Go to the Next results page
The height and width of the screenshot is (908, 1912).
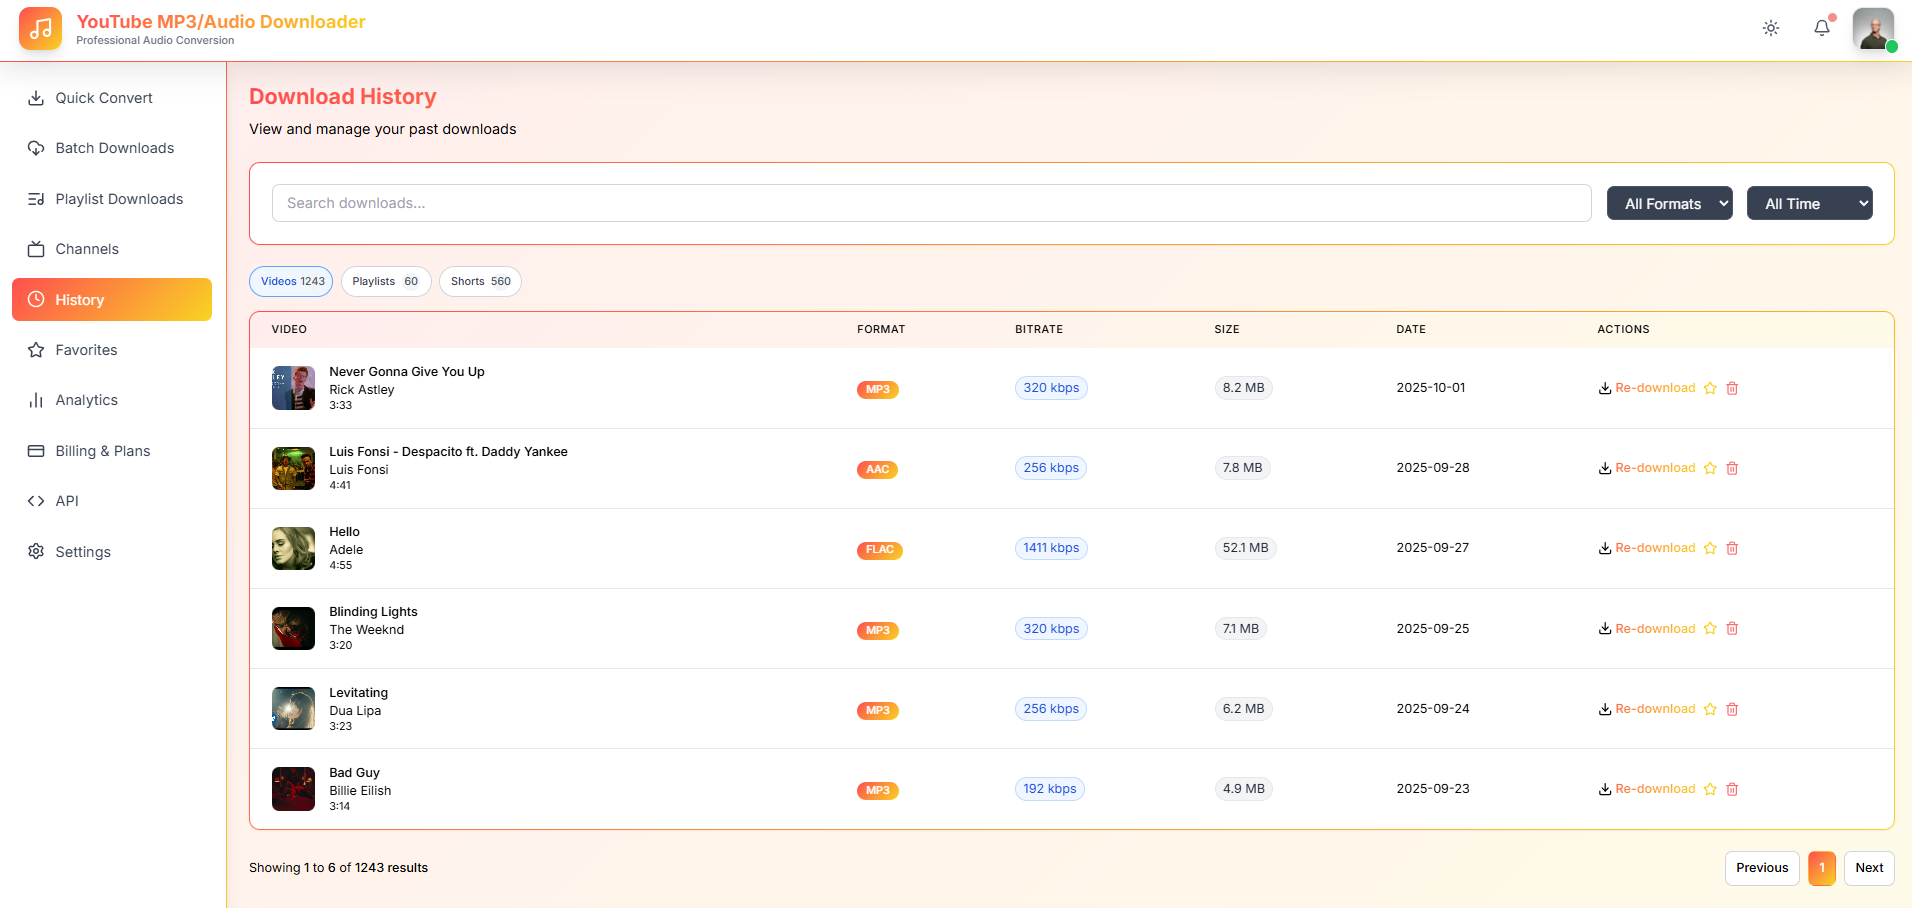click(x=1868, y=868)
